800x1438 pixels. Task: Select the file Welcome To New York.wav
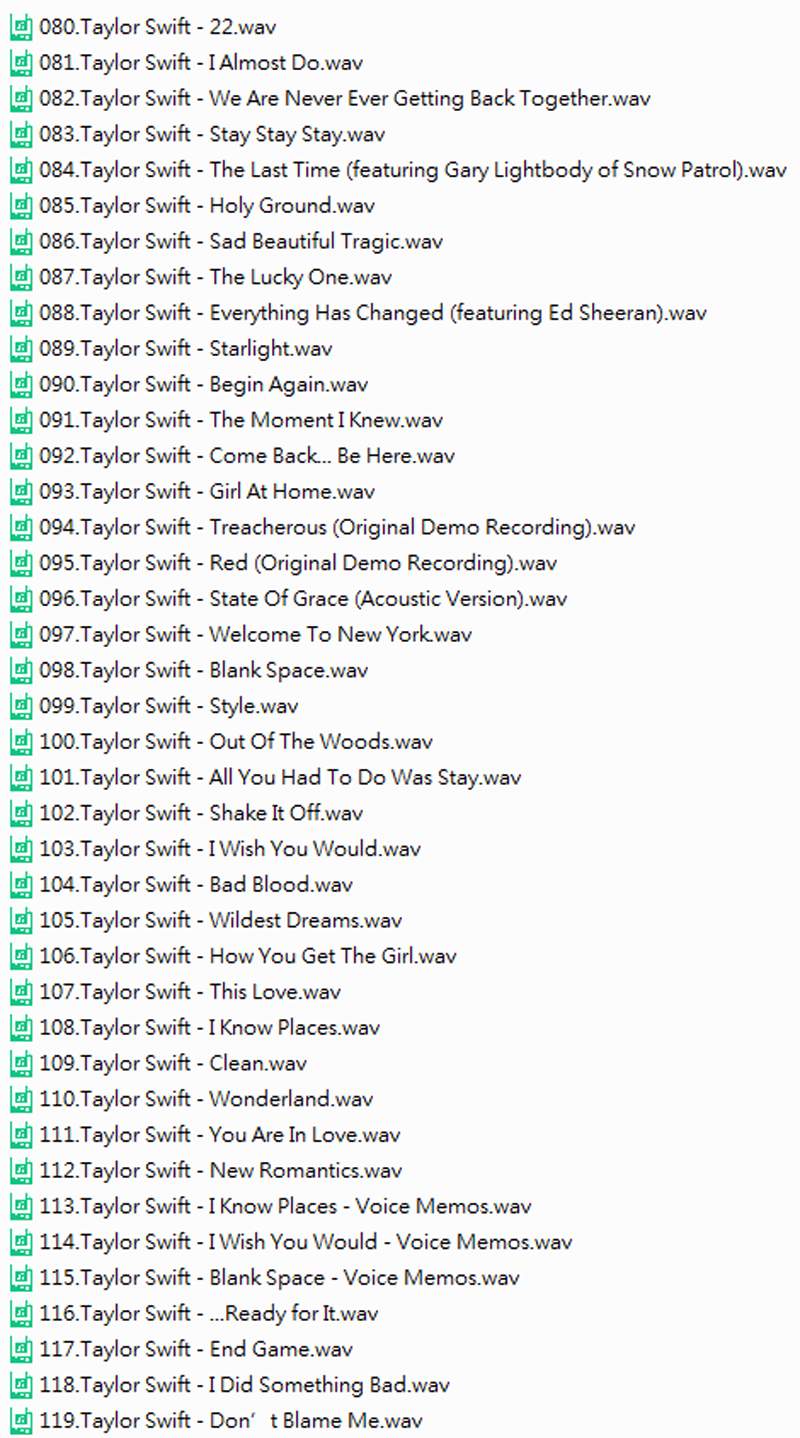255,635
